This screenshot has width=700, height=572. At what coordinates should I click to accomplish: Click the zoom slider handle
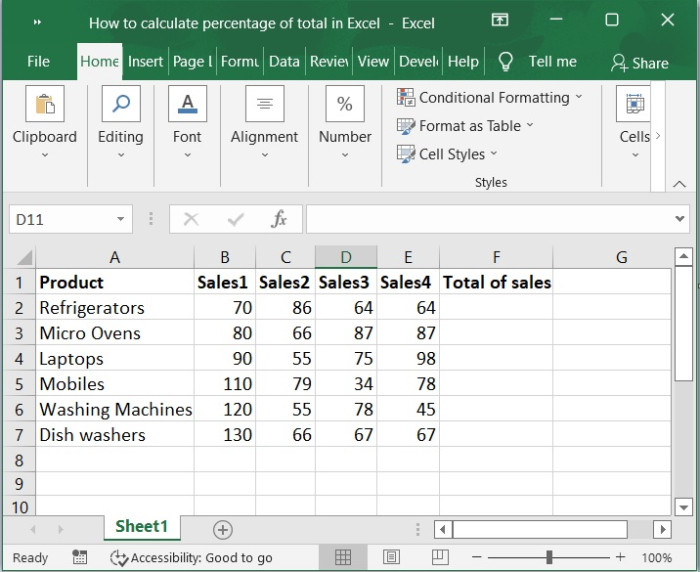[x=549, y=557]
